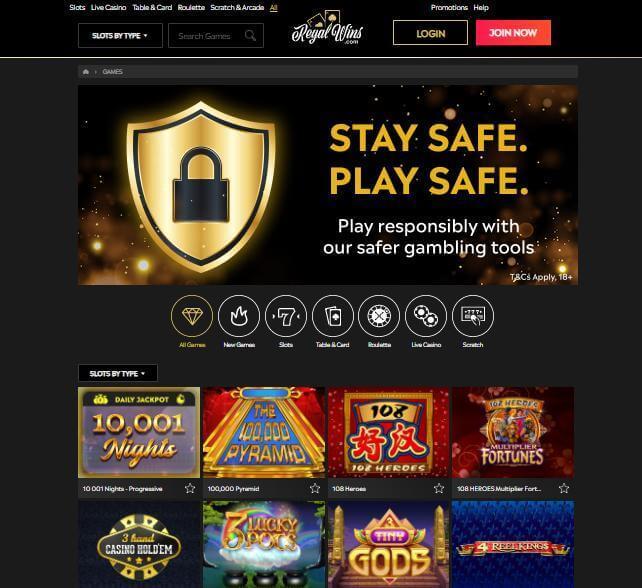Click the LOGIN button
The image size is (642, 588).
[x=430, y=33]
